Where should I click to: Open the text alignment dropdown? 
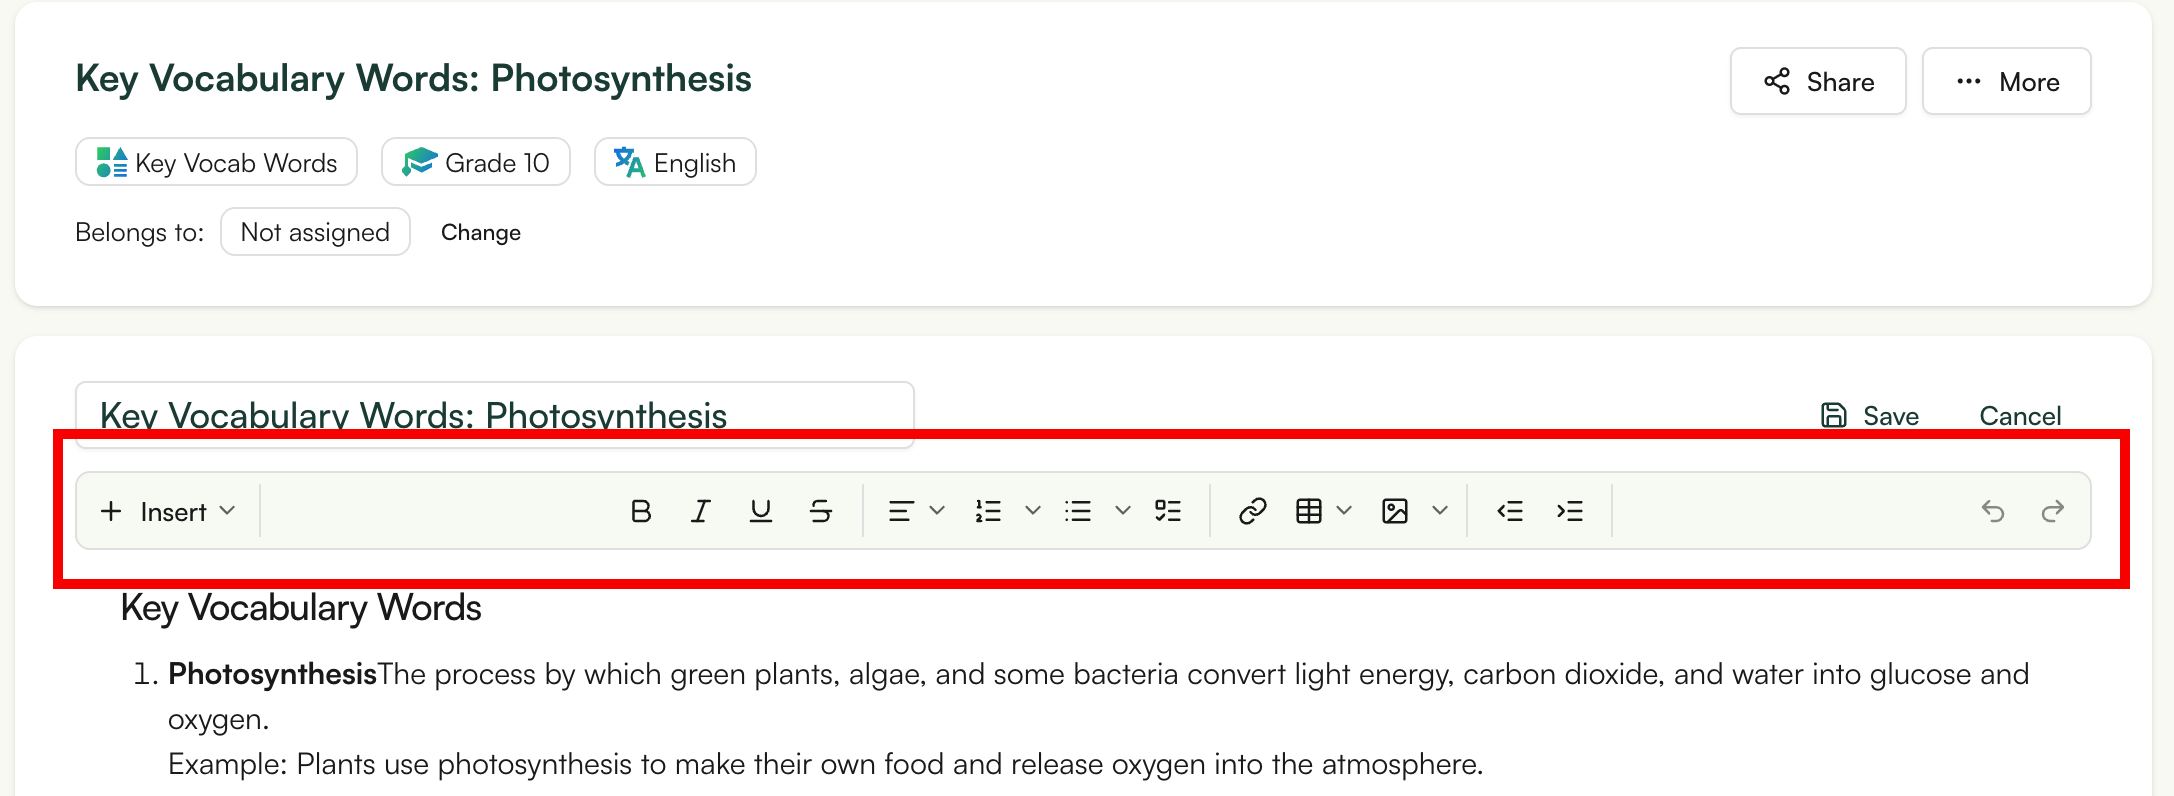[937, 511]
